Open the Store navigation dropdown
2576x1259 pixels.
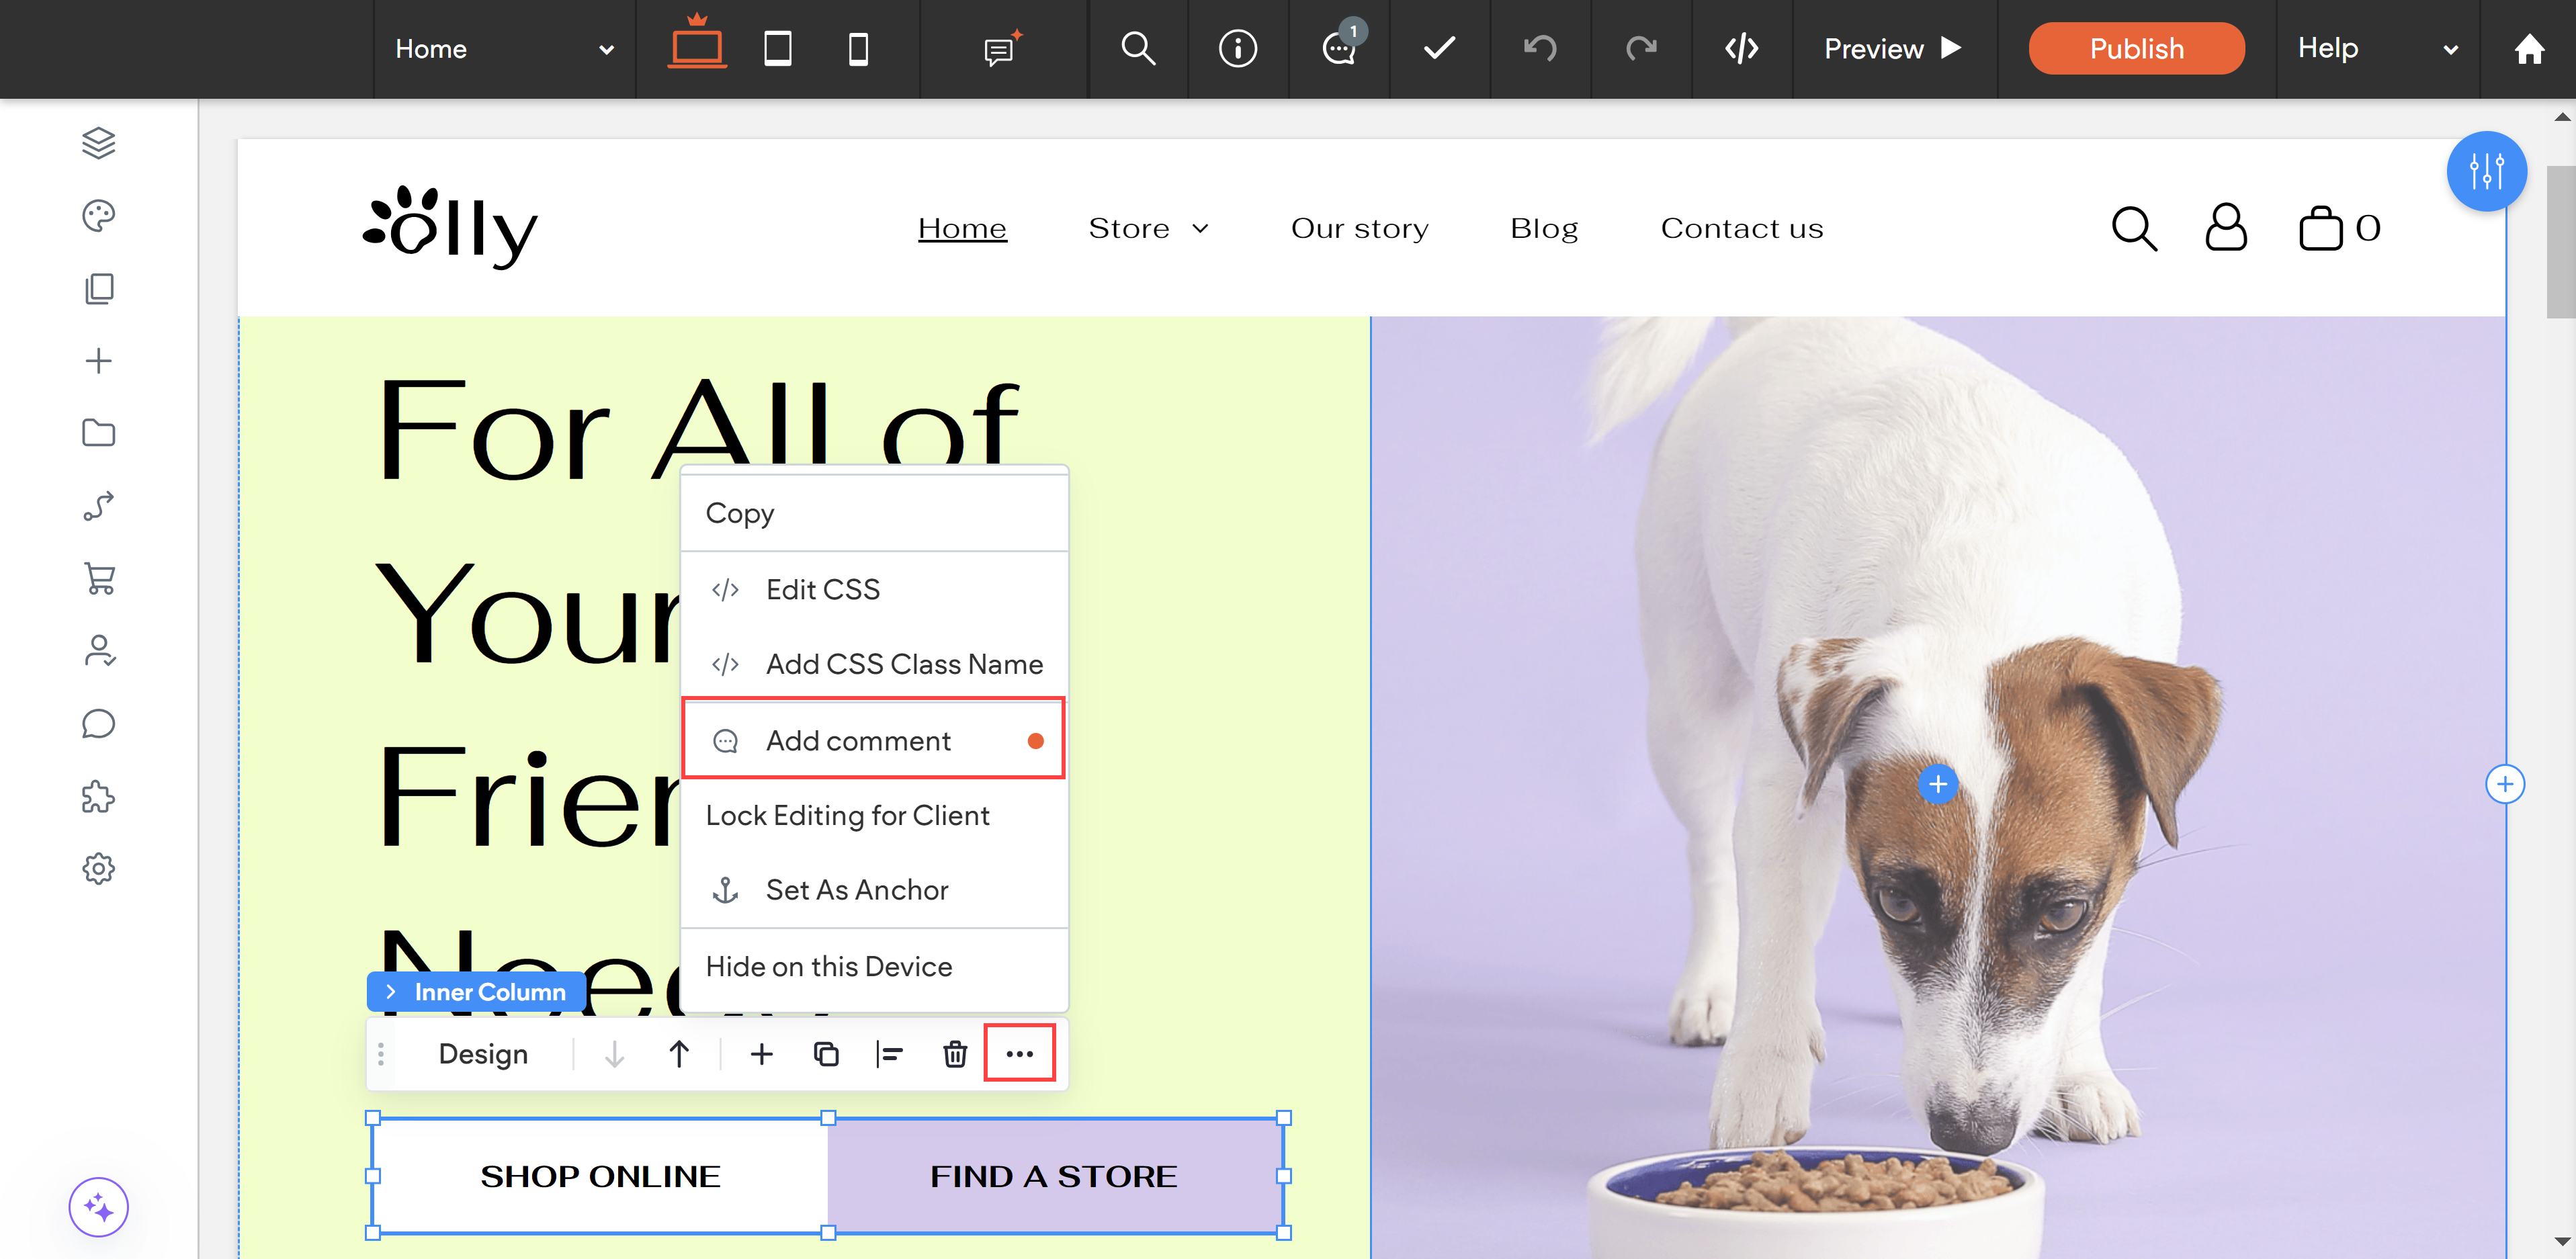pos(1148,228)
